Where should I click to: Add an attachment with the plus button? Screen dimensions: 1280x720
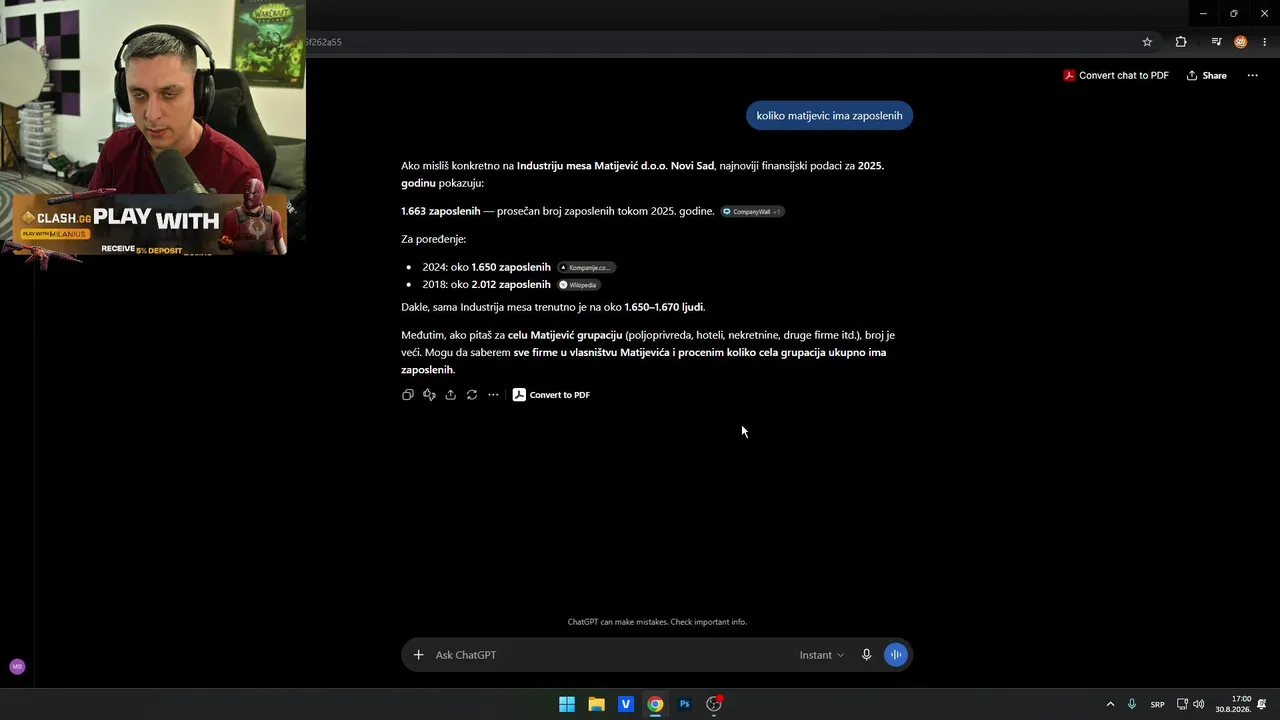pyautogui.click(x=418, y=655)
